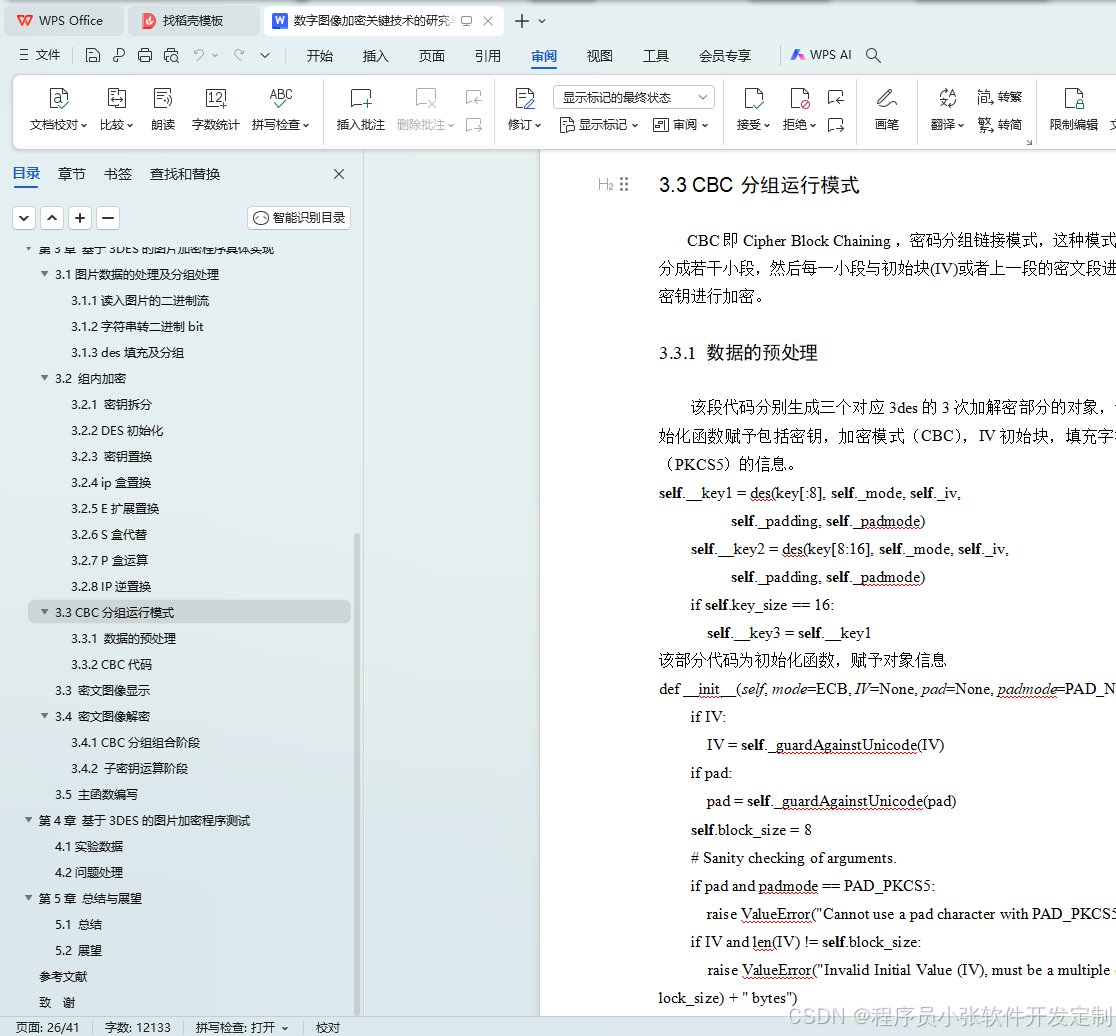The height and width of the screenshot is (1036, 1116).
Task: Click the 拒绝 reject change icon
Action: pyautogui.click(x=799, y=98)
